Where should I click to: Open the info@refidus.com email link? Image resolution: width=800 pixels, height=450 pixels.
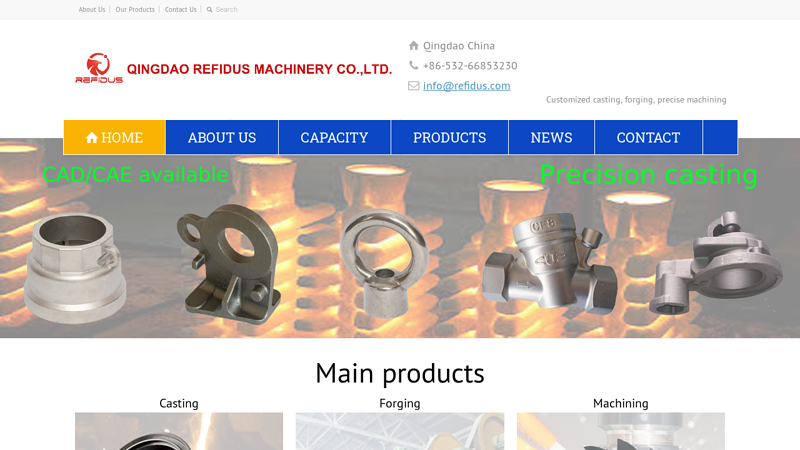(x=466, y=86)
